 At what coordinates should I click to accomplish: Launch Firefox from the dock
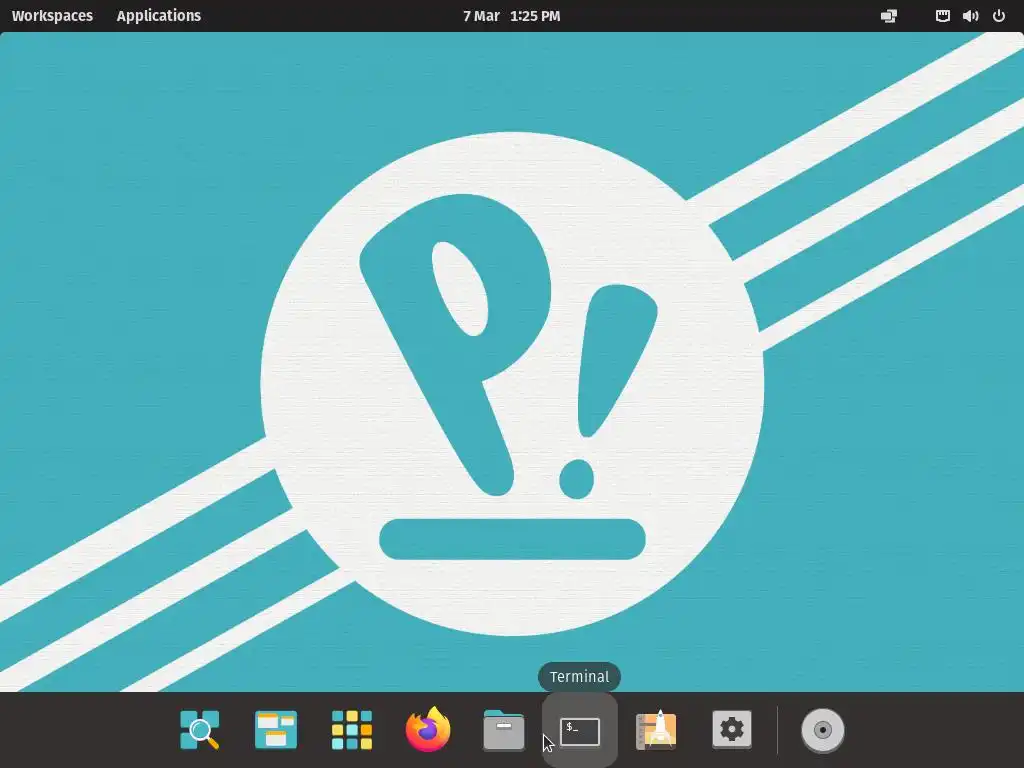428,729
